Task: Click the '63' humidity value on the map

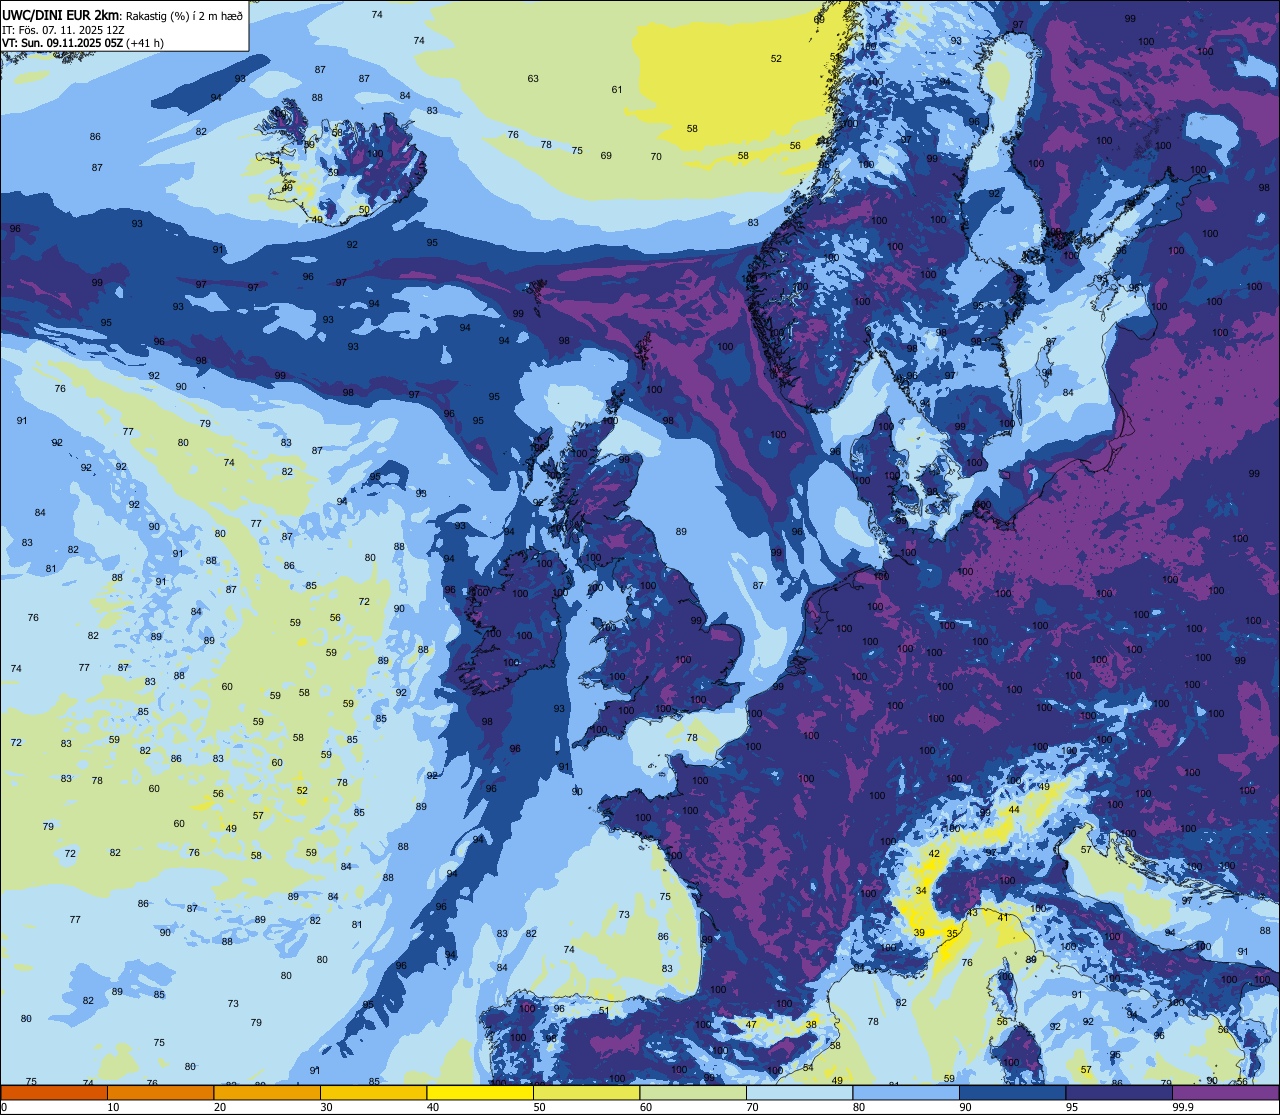Action: [x=533, y=79]
